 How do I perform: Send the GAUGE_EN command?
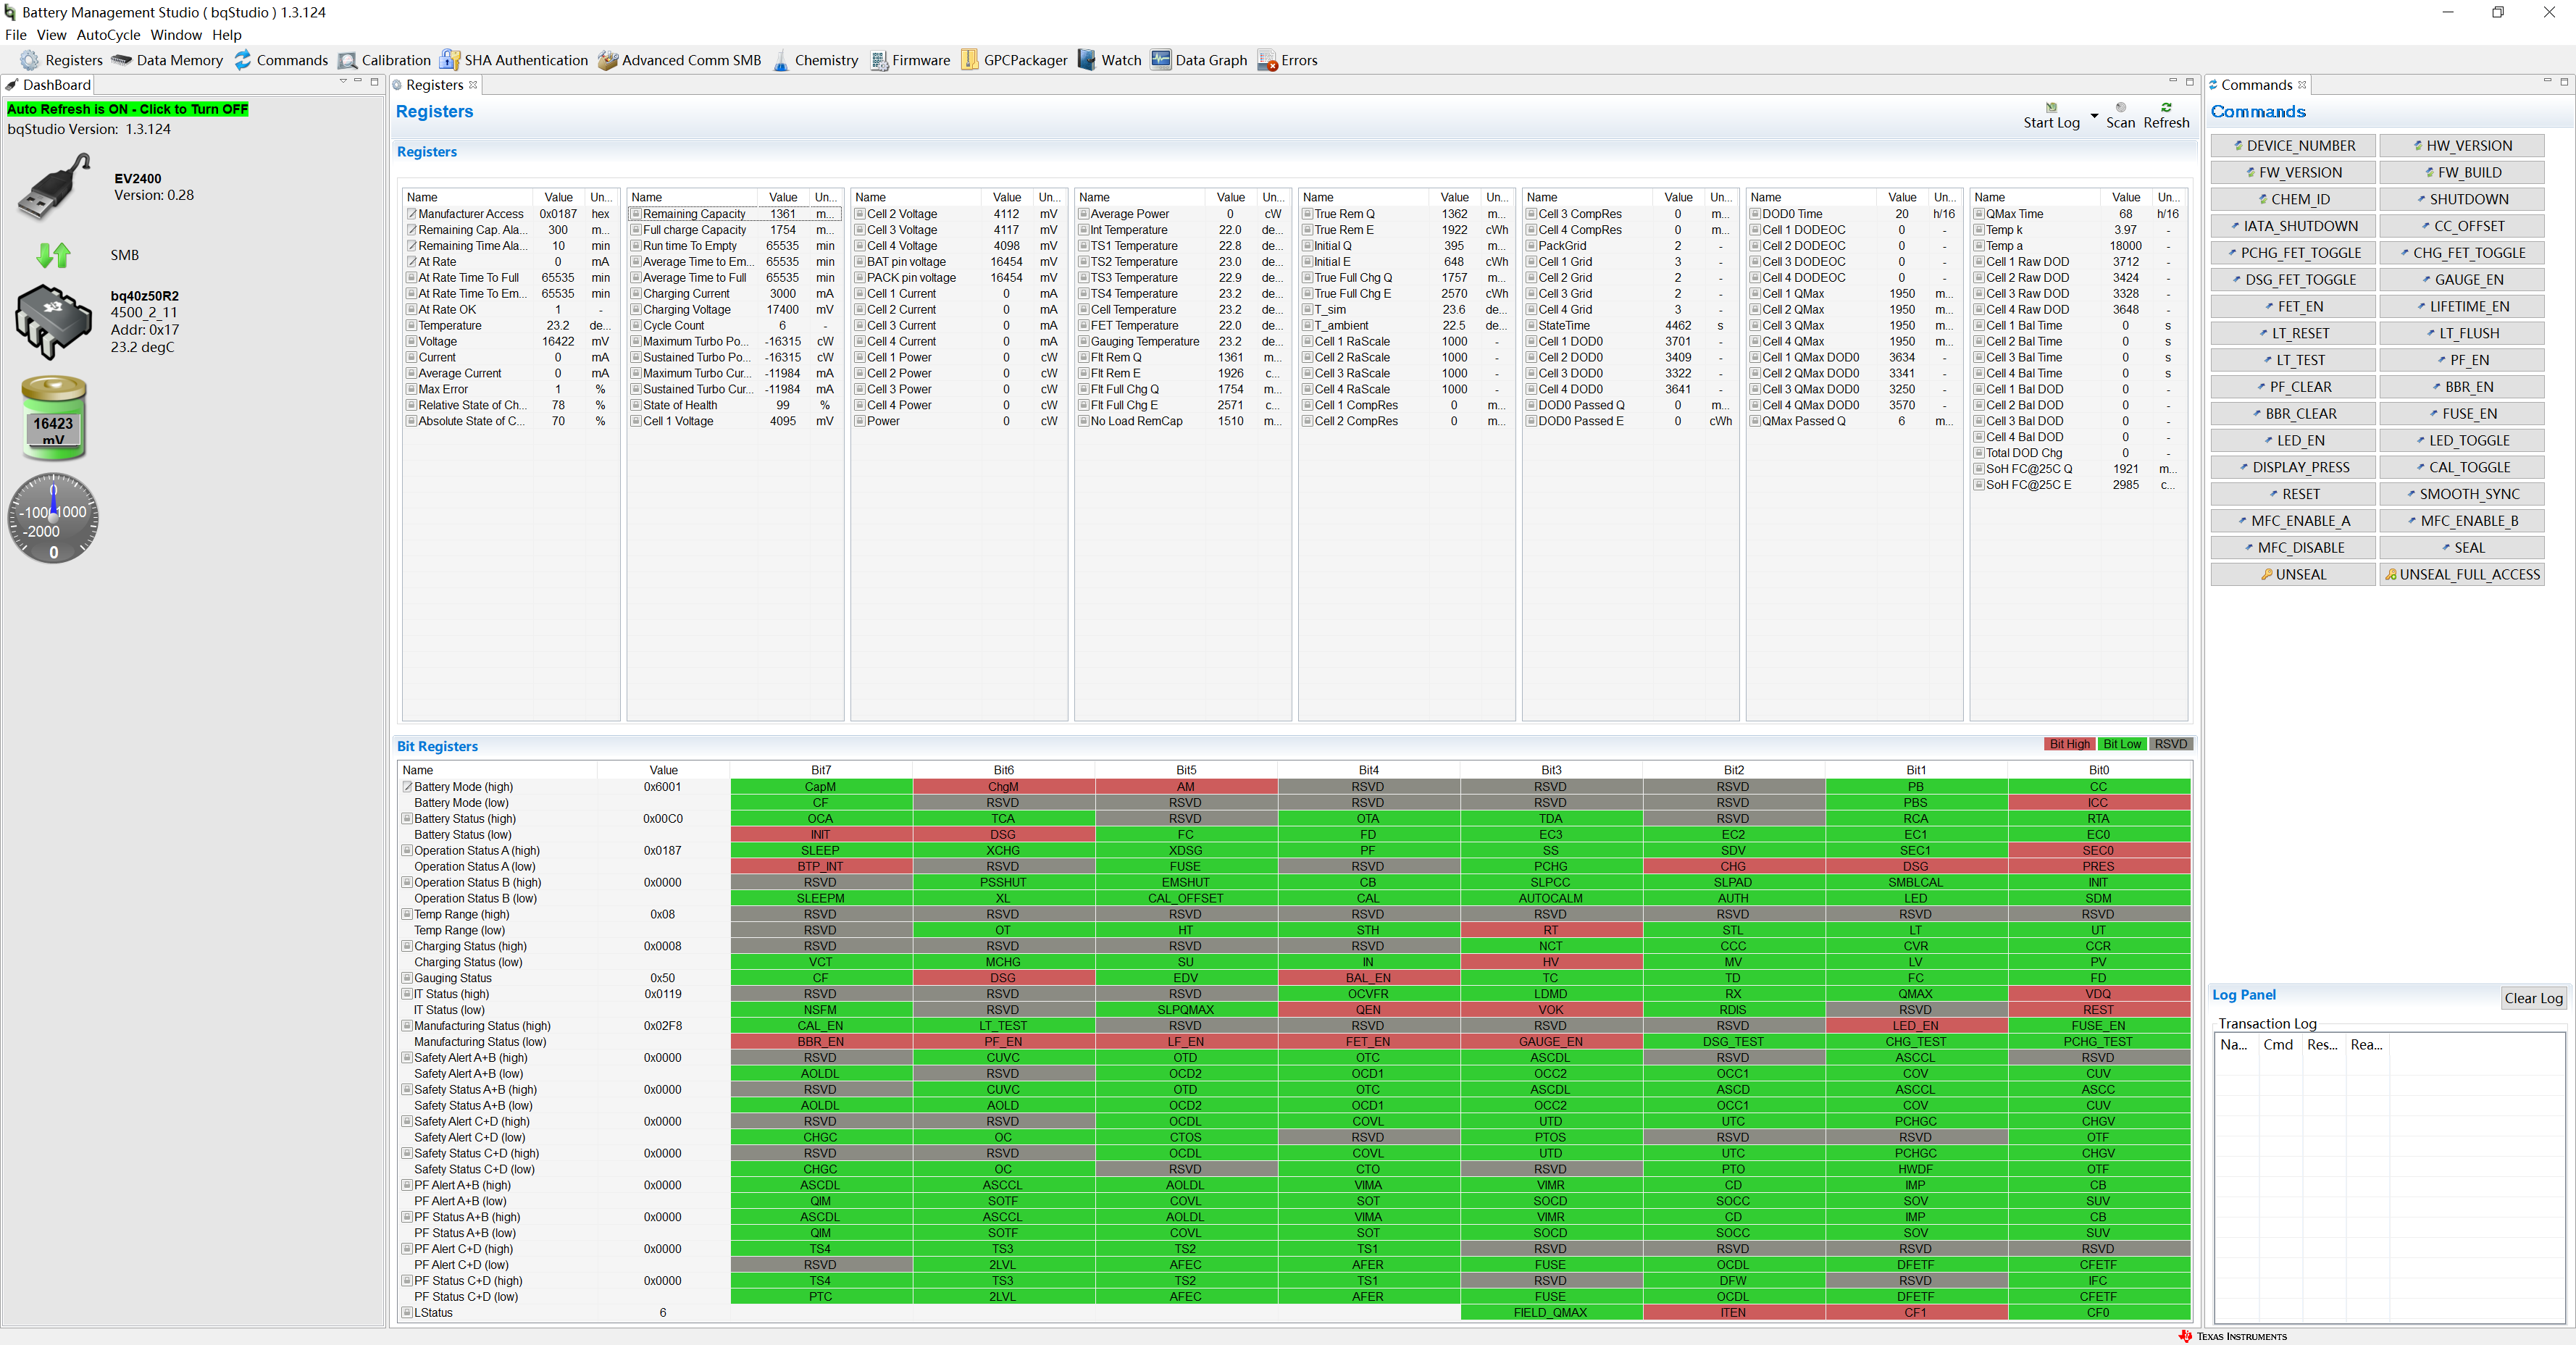click(2462, 280)
